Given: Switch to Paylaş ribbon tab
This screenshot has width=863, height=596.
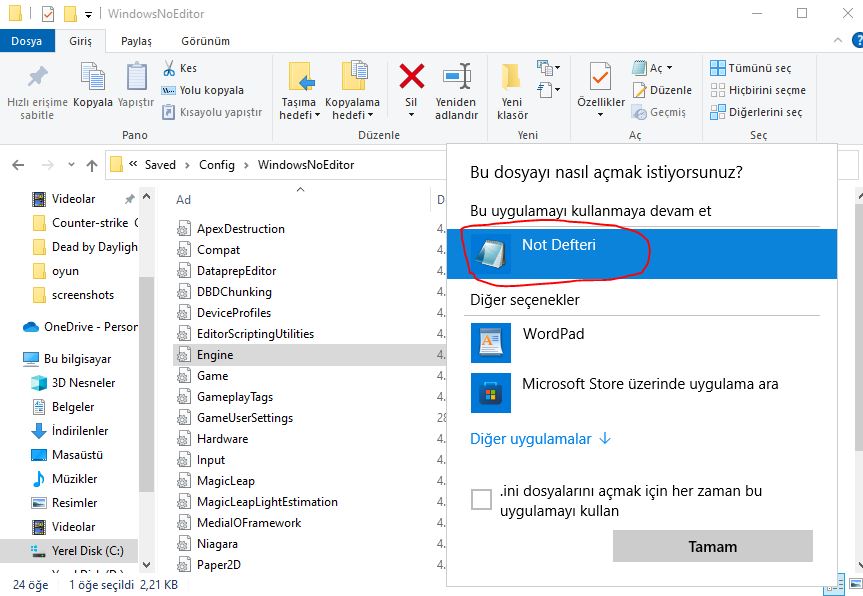Looking at the screenshot, I should tap(136, 41).
